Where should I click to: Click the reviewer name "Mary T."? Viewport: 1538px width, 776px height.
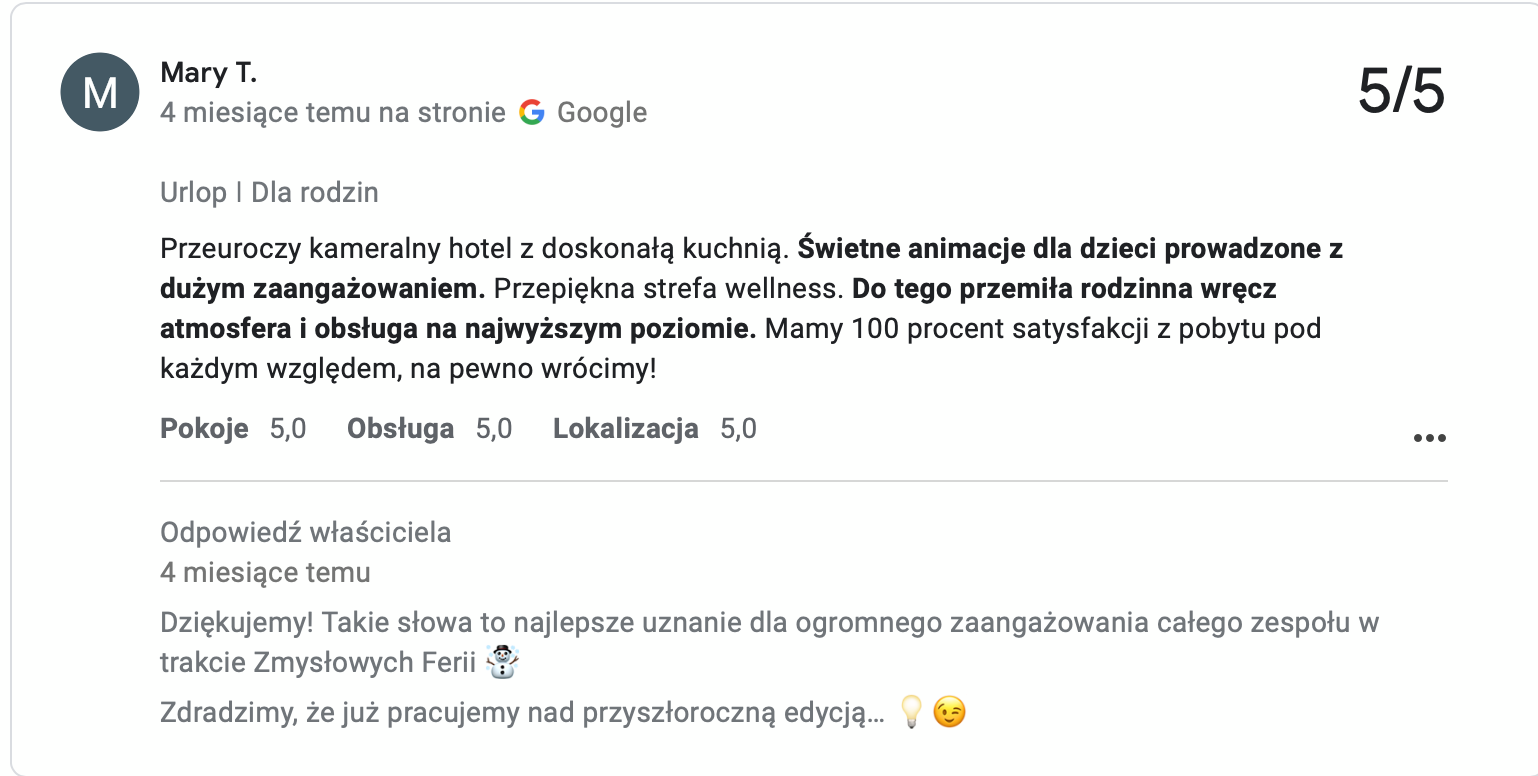point(209,72)
